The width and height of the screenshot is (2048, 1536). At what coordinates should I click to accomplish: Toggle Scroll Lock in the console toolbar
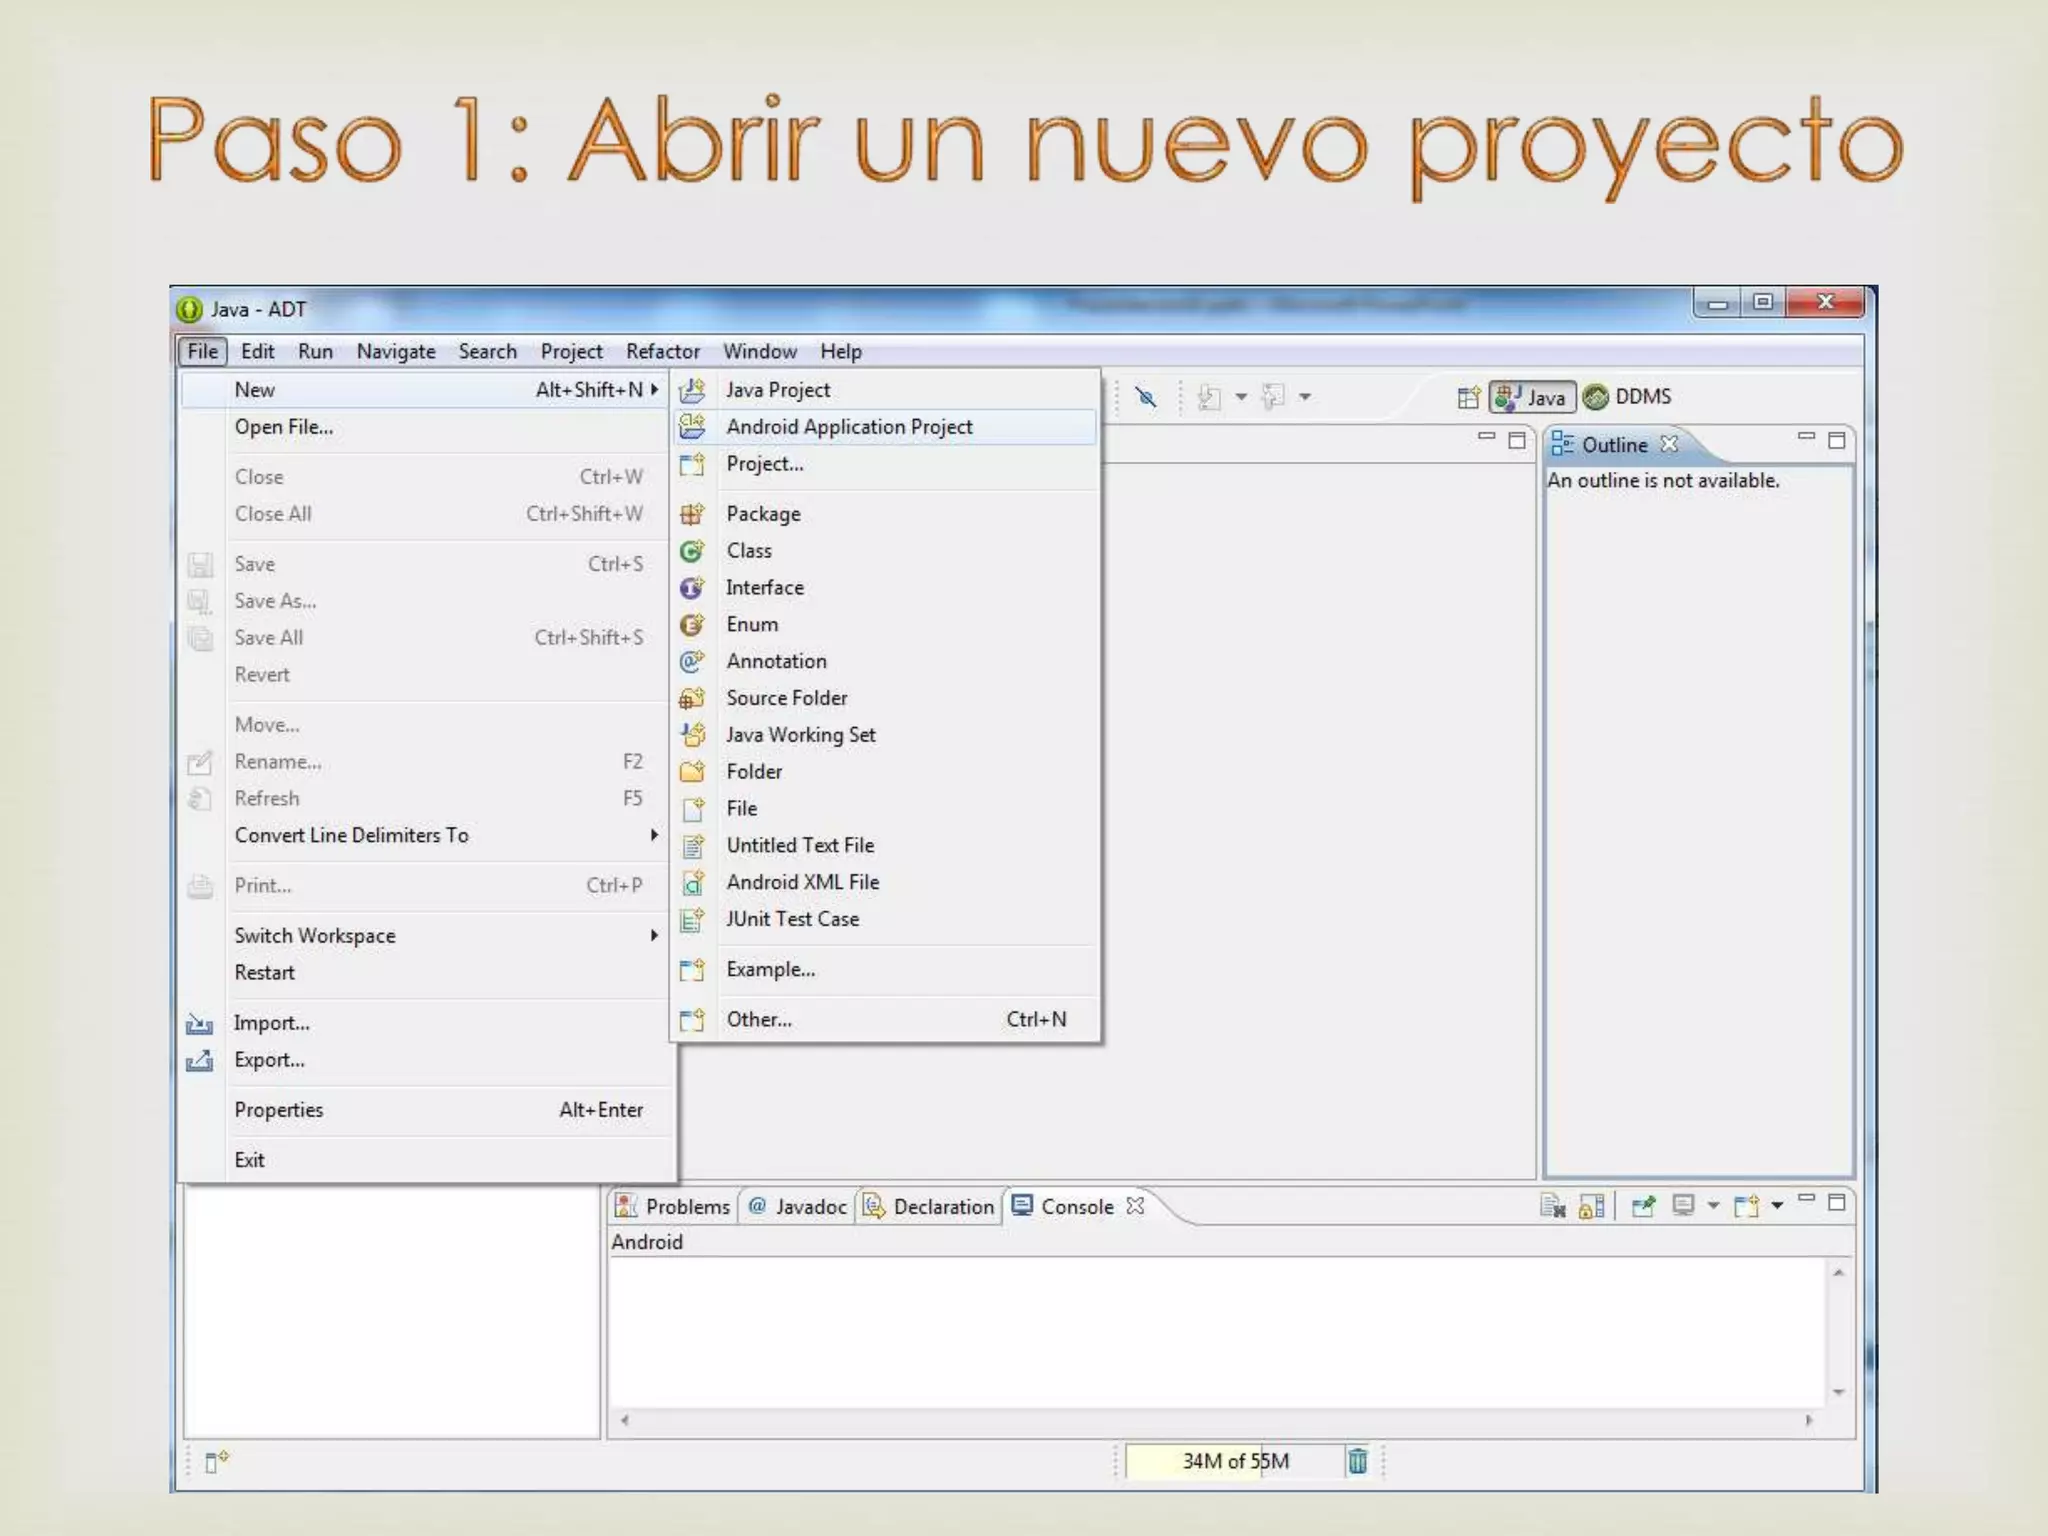[x=1591, y=1207]
